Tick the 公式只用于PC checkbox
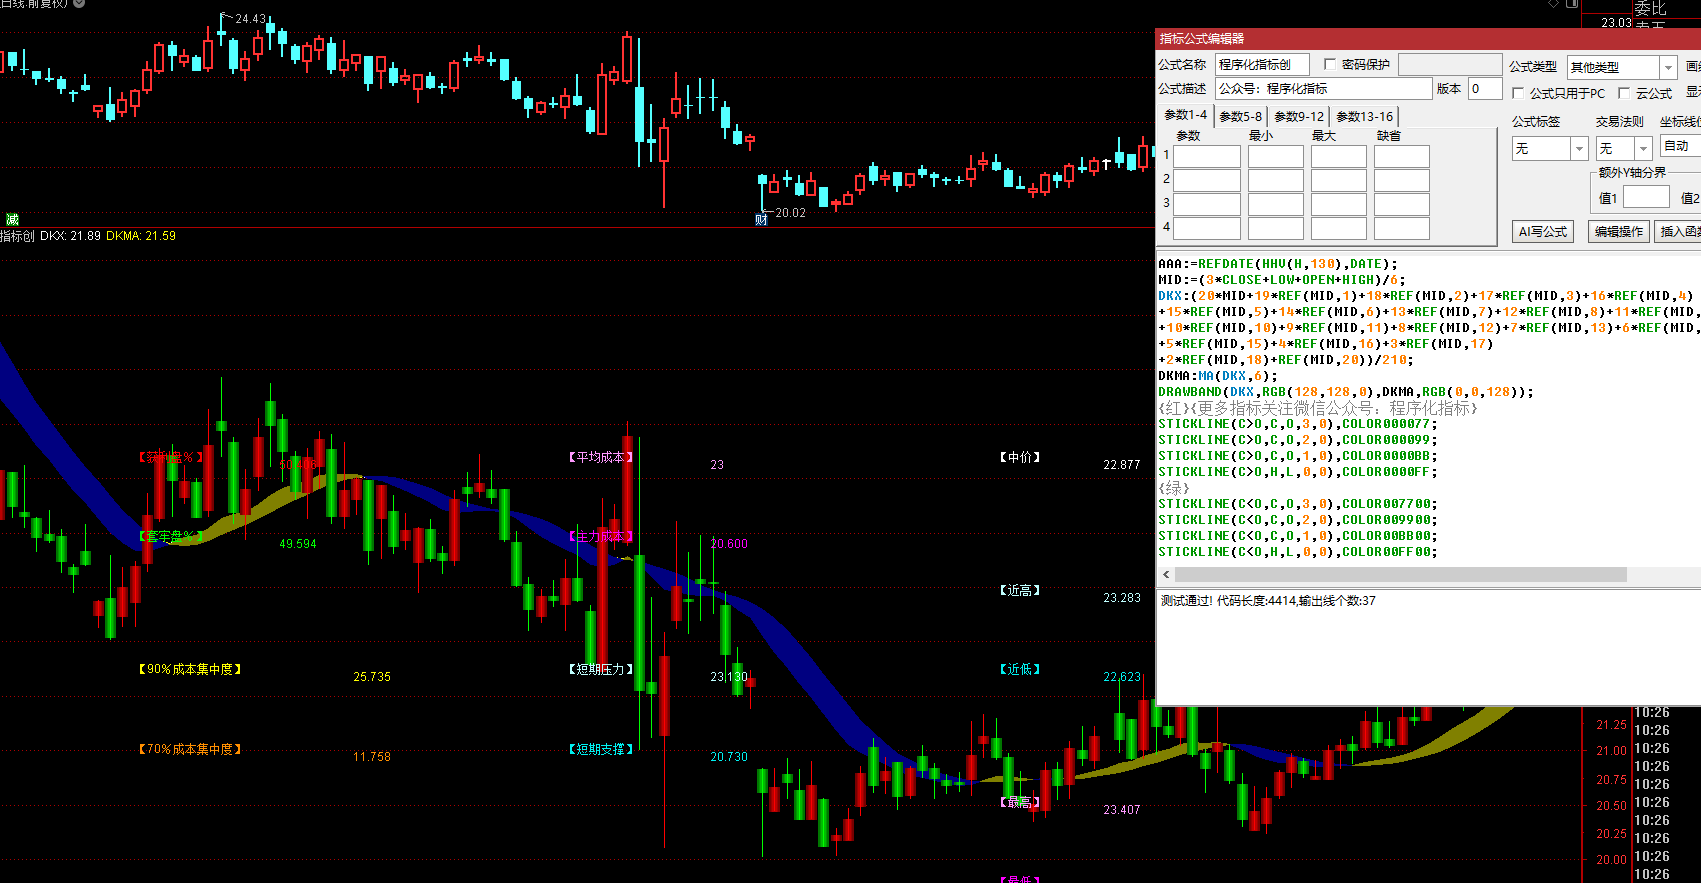This screenshot has width=1701, height=883. tap(1518, 93)
